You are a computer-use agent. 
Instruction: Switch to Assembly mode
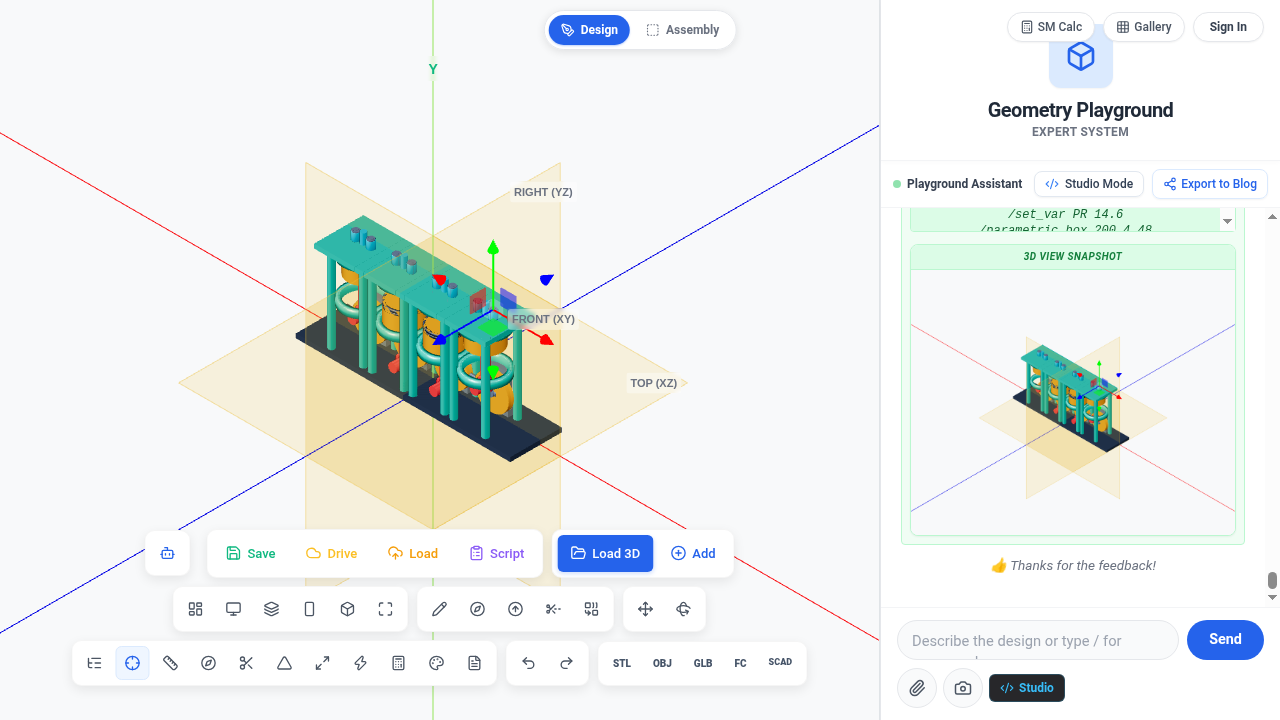683,30
